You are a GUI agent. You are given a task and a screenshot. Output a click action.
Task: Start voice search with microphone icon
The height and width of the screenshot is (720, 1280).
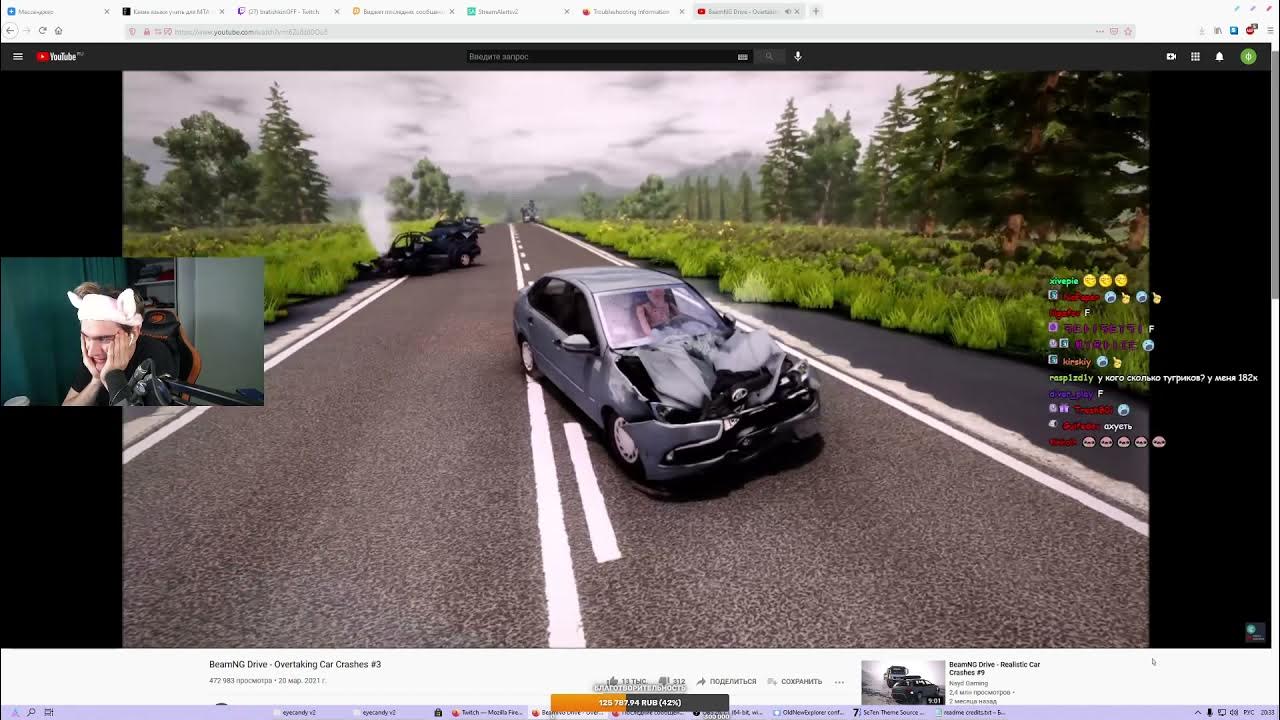tap(798, 57)
